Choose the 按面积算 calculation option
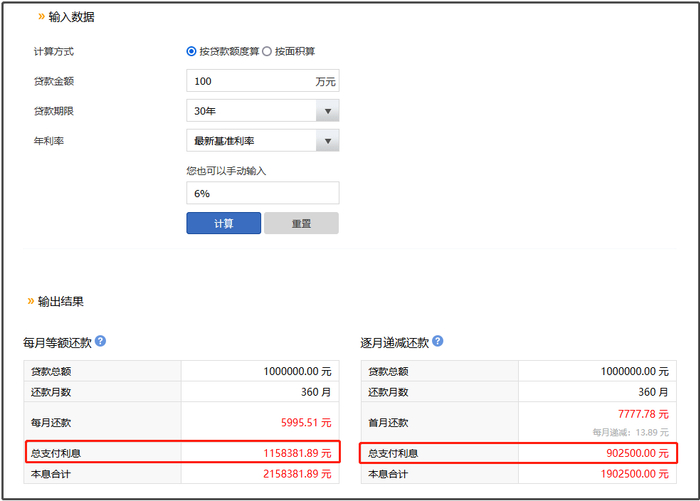Viewport: 700px width, 501px height. (x=267, y=51)
